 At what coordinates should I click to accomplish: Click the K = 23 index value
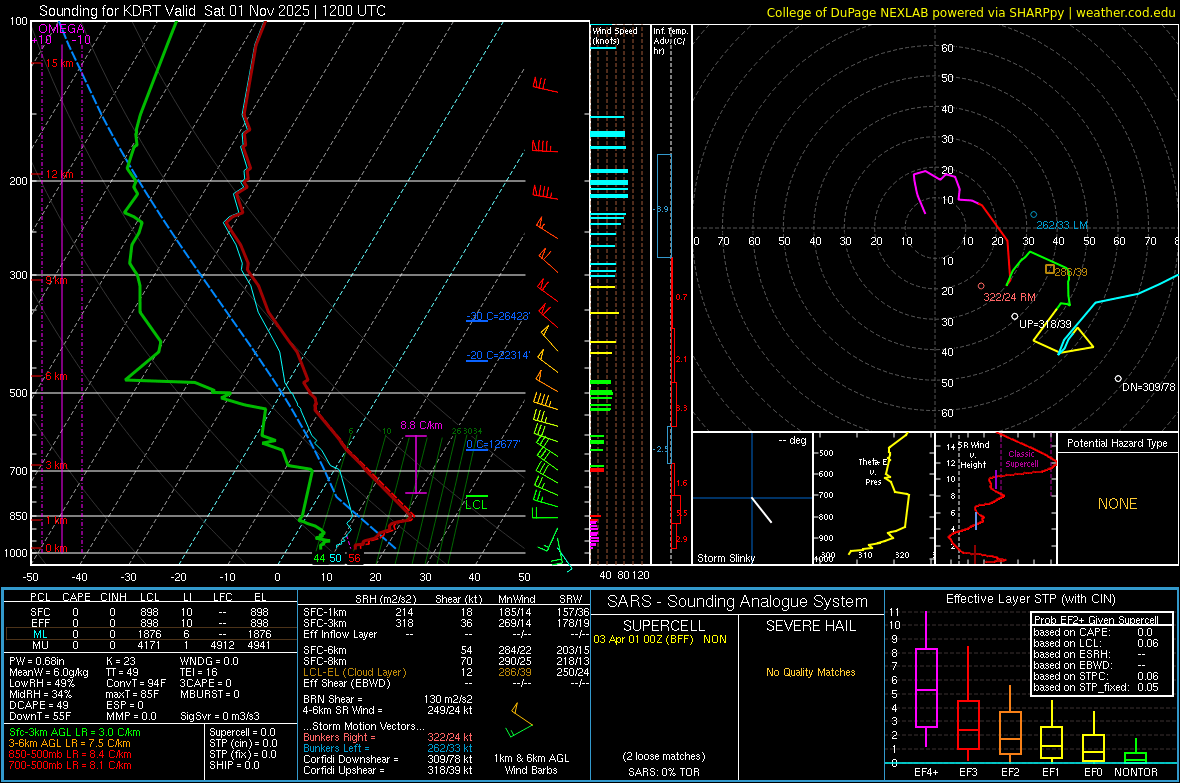pyautogui.click(x=120, y=661)
